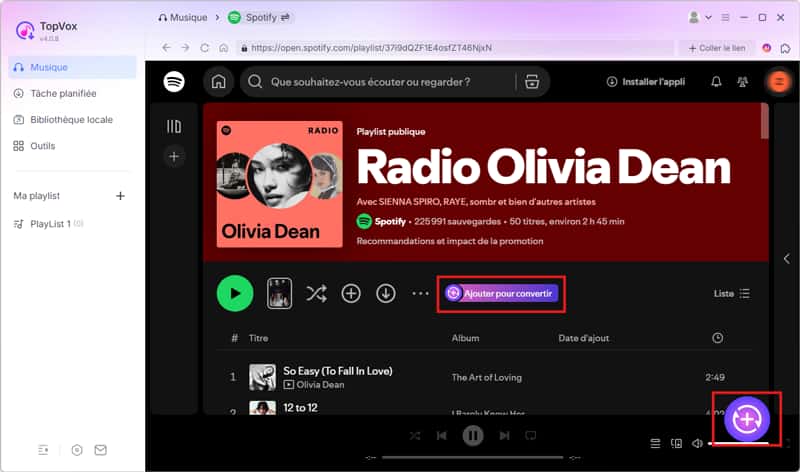This screenshot has height=472, width=800.
Task: Go forward in the embedded browser
Action: 185,47
